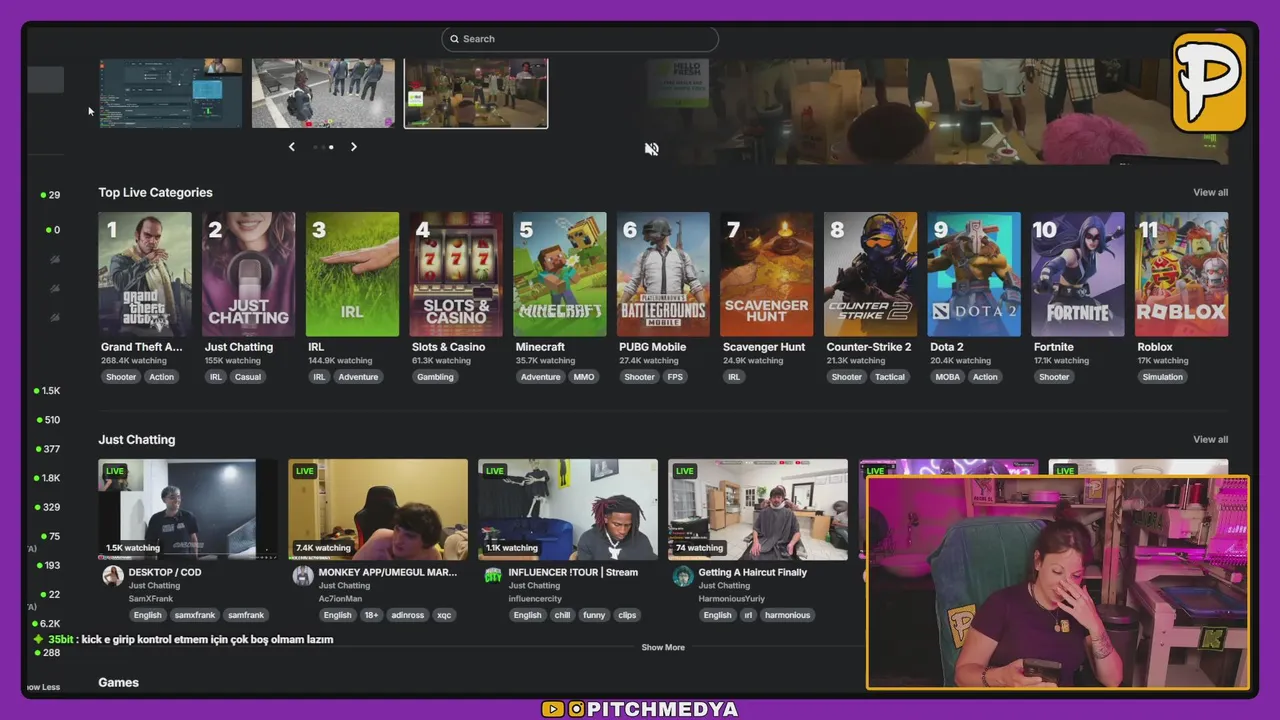View all Top Live Categories
This screenshot has width=1280, height=720.
coord(1210,193)
